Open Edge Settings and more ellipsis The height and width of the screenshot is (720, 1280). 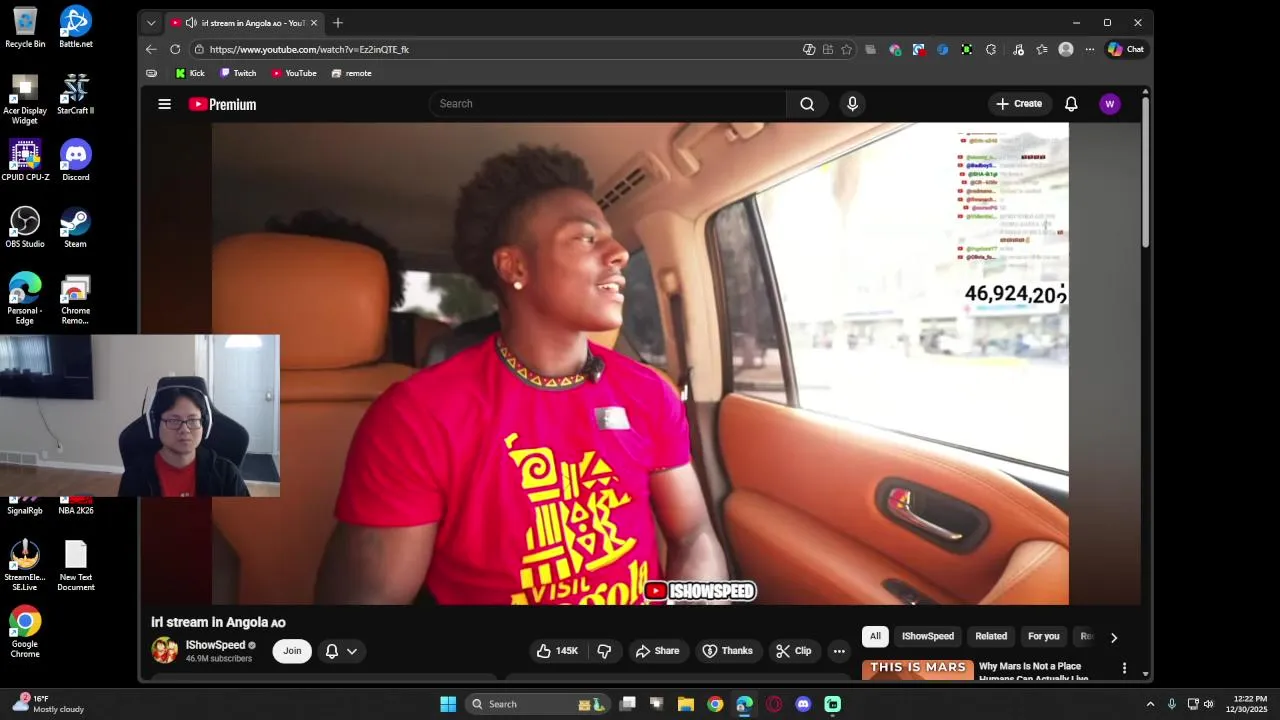click(1090, 49)
